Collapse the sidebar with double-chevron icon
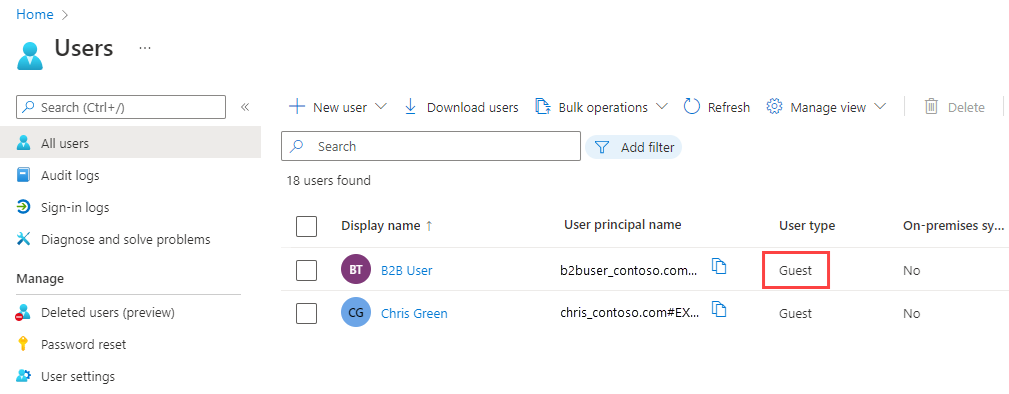 pyautogui.click(x=245, y=107)
